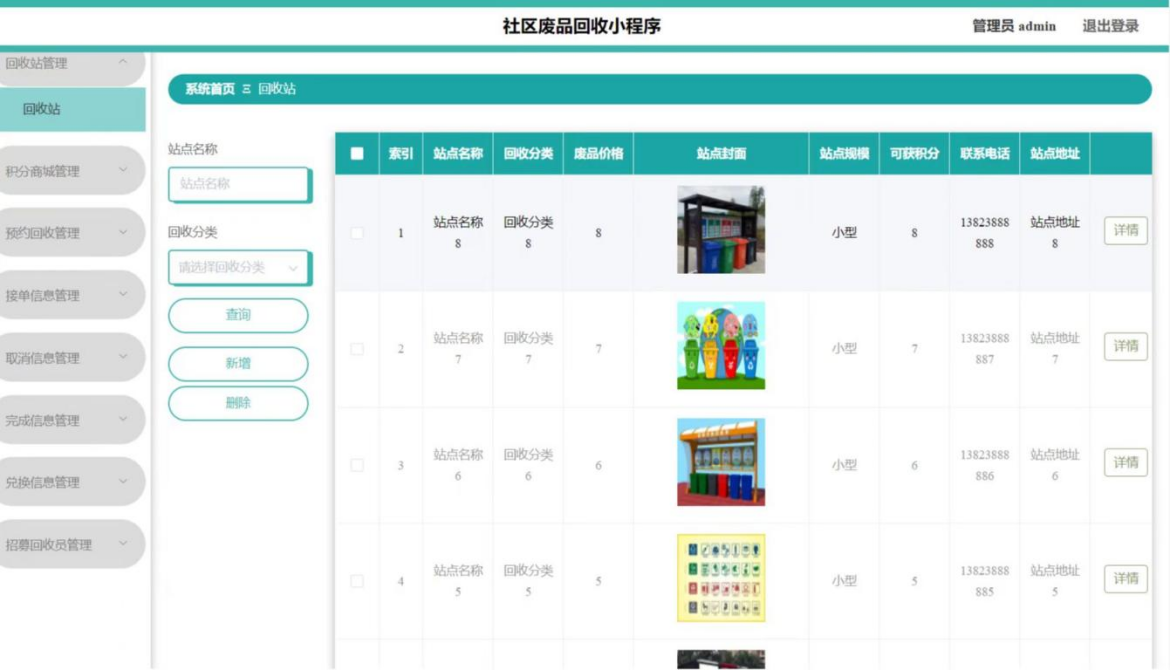Go to 系统首页 in the breadcrumb
Screen dimensions: 1171x671
point(210,89)
